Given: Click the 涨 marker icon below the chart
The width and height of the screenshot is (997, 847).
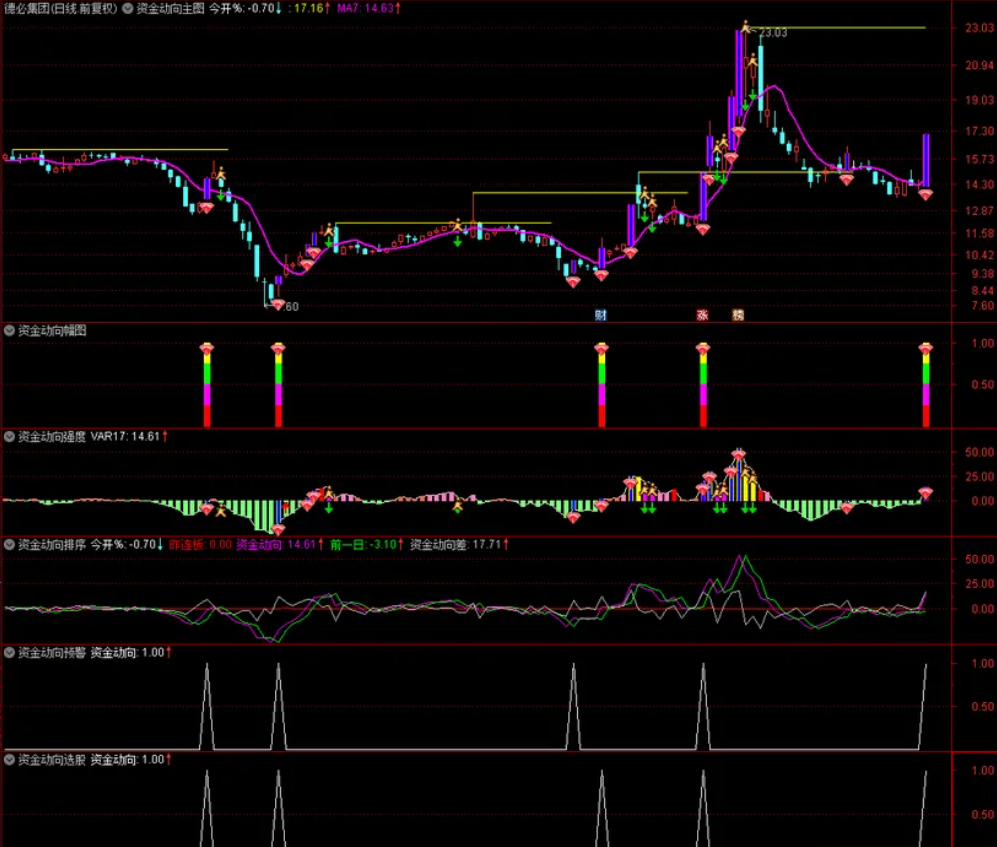Looking at the screenshot, I should 702,315.
